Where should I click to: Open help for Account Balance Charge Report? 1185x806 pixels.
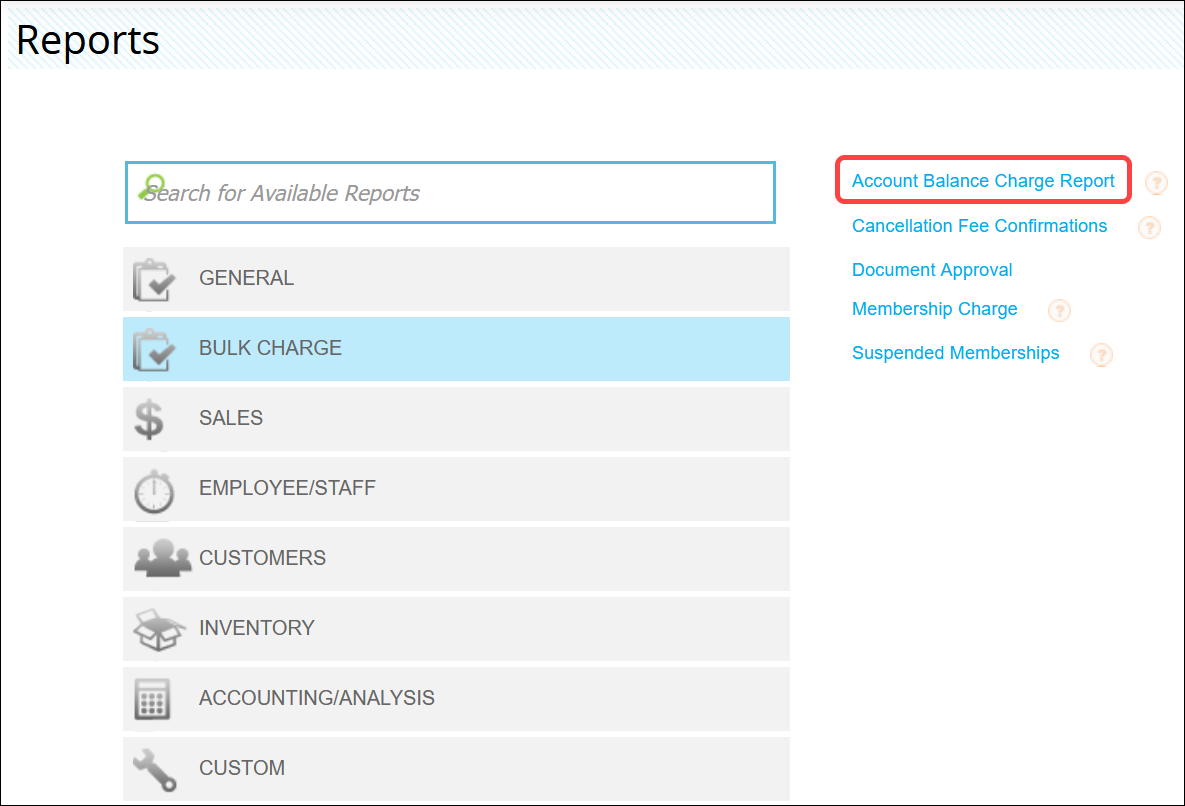[x=1156, y=183]
